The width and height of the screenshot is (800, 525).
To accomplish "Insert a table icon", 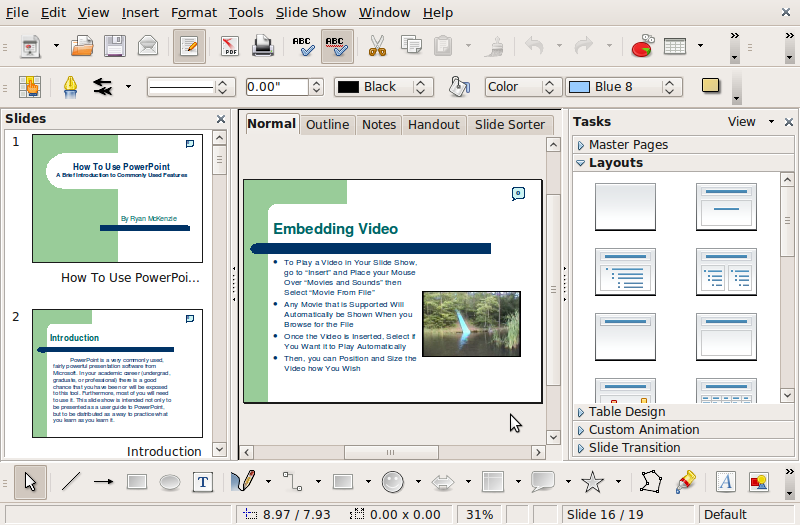I will point(675,46).
